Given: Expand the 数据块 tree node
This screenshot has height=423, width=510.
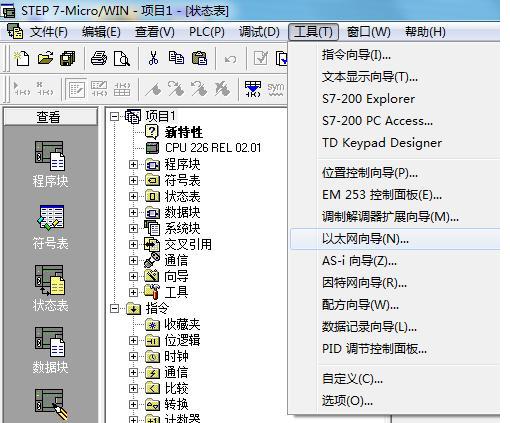Looking at the screenshot, I should (x=133, y=212).
